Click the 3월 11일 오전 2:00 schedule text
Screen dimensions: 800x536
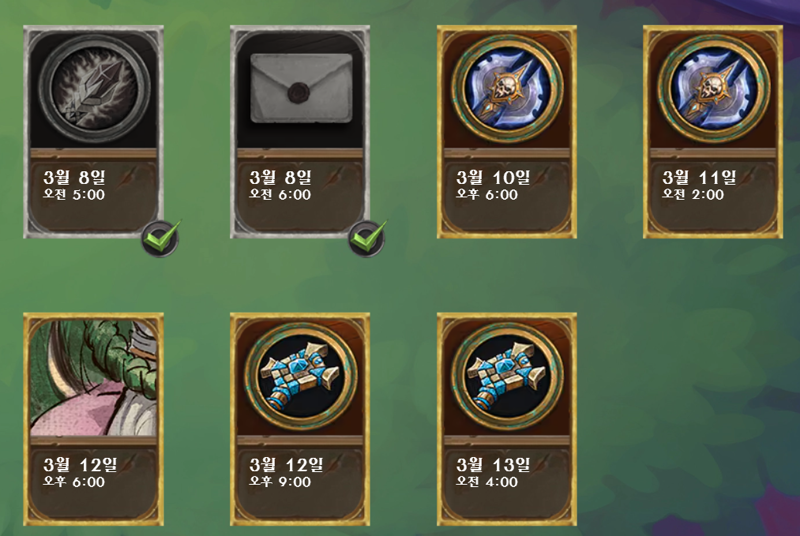coord(699,185)
